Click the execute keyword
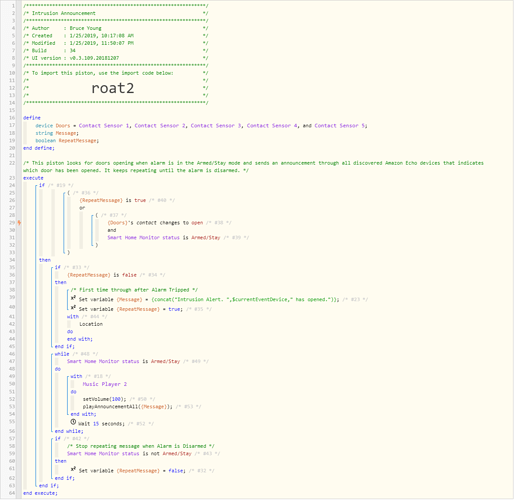 pyautogui.click(x=33, y=178)
